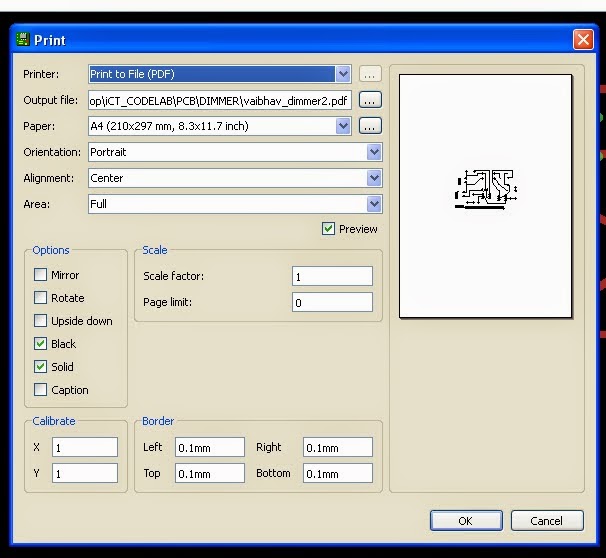Enable the Rotate option

[x=40, y=298]
